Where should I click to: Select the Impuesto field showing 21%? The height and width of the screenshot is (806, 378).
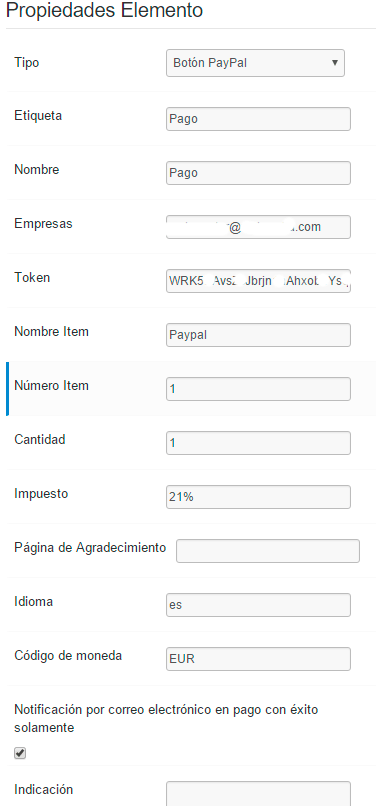[x=258, y=497]
